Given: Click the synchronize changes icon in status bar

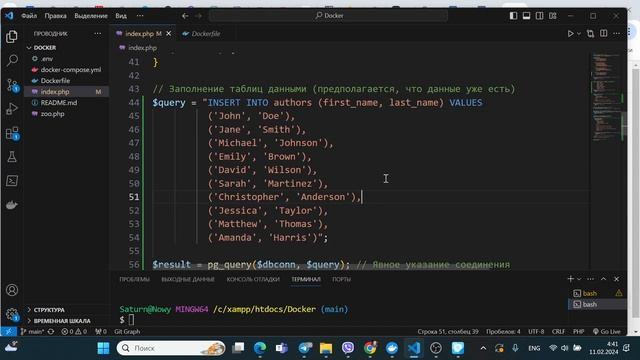Looking at the screenshot, I should tap(51, 332).
